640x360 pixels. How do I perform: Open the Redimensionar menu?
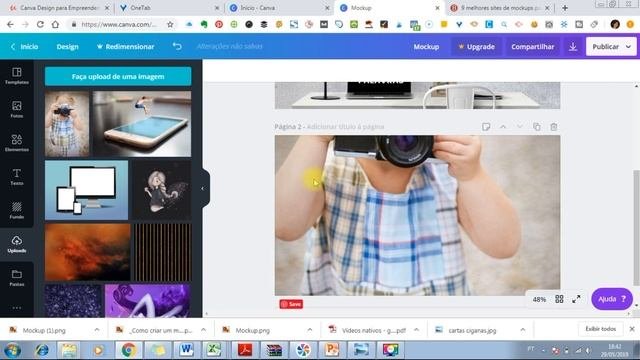click(126, 47)
